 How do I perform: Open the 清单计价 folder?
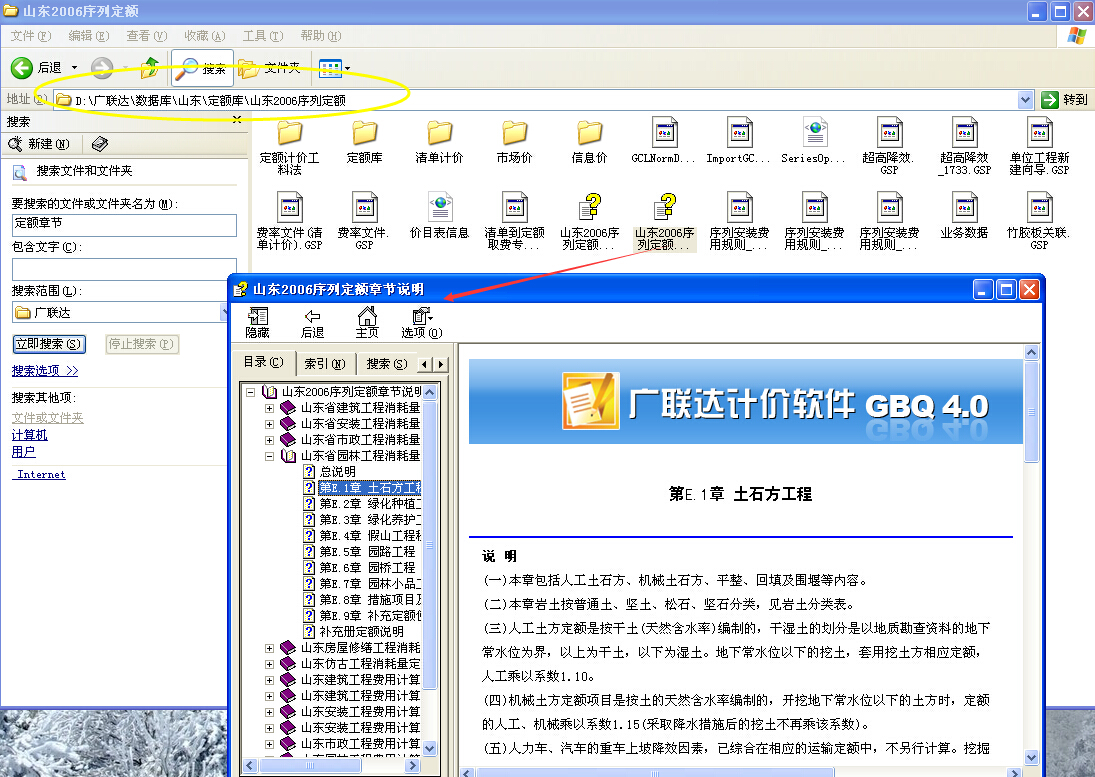point(439,142)
